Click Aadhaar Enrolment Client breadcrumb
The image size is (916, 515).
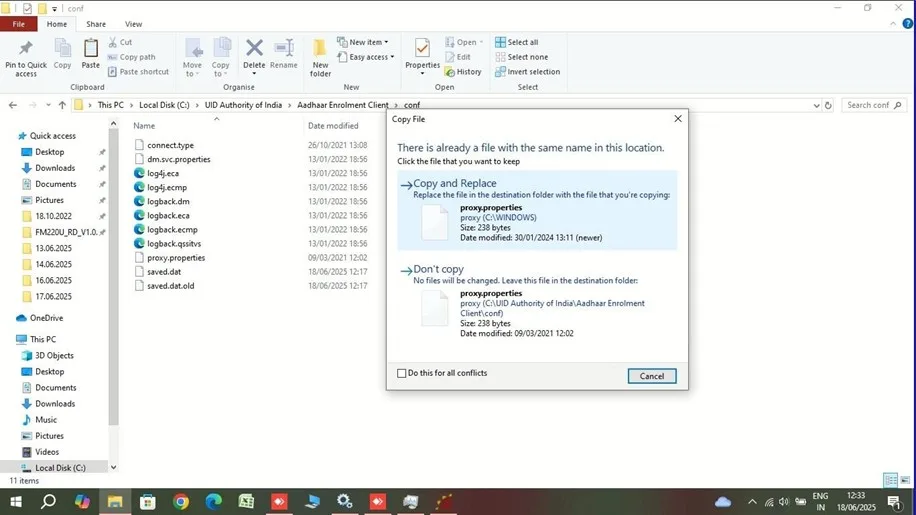(343, 105)
